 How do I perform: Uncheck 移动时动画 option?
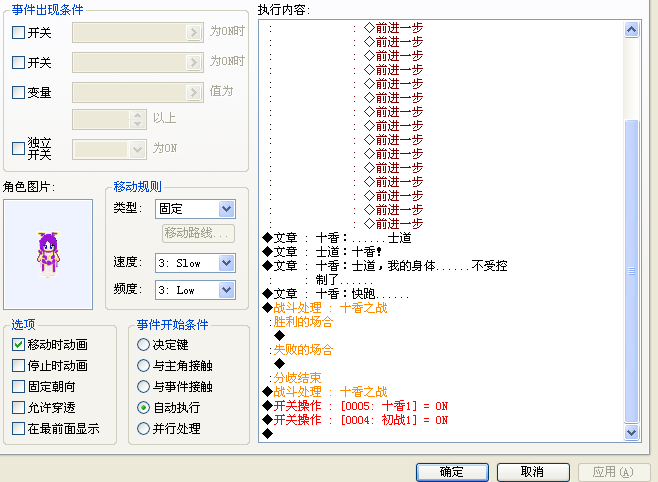point(18,344)
